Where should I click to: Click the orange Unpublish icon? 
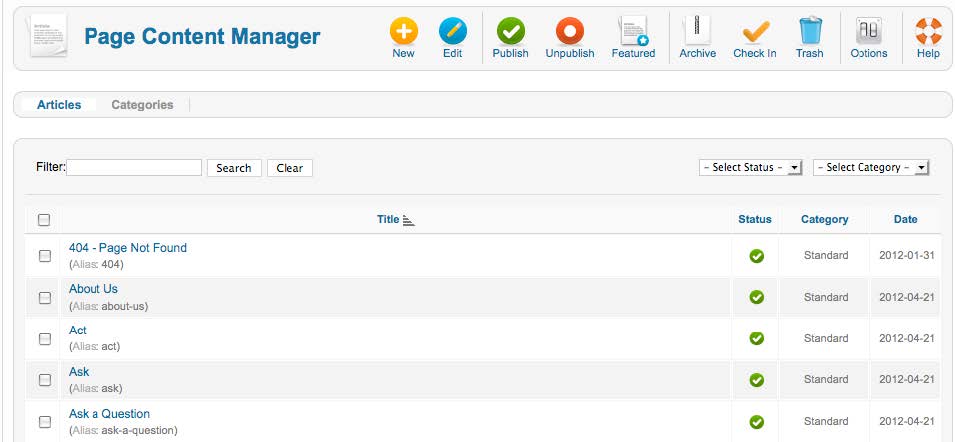(x=570, y=32)
